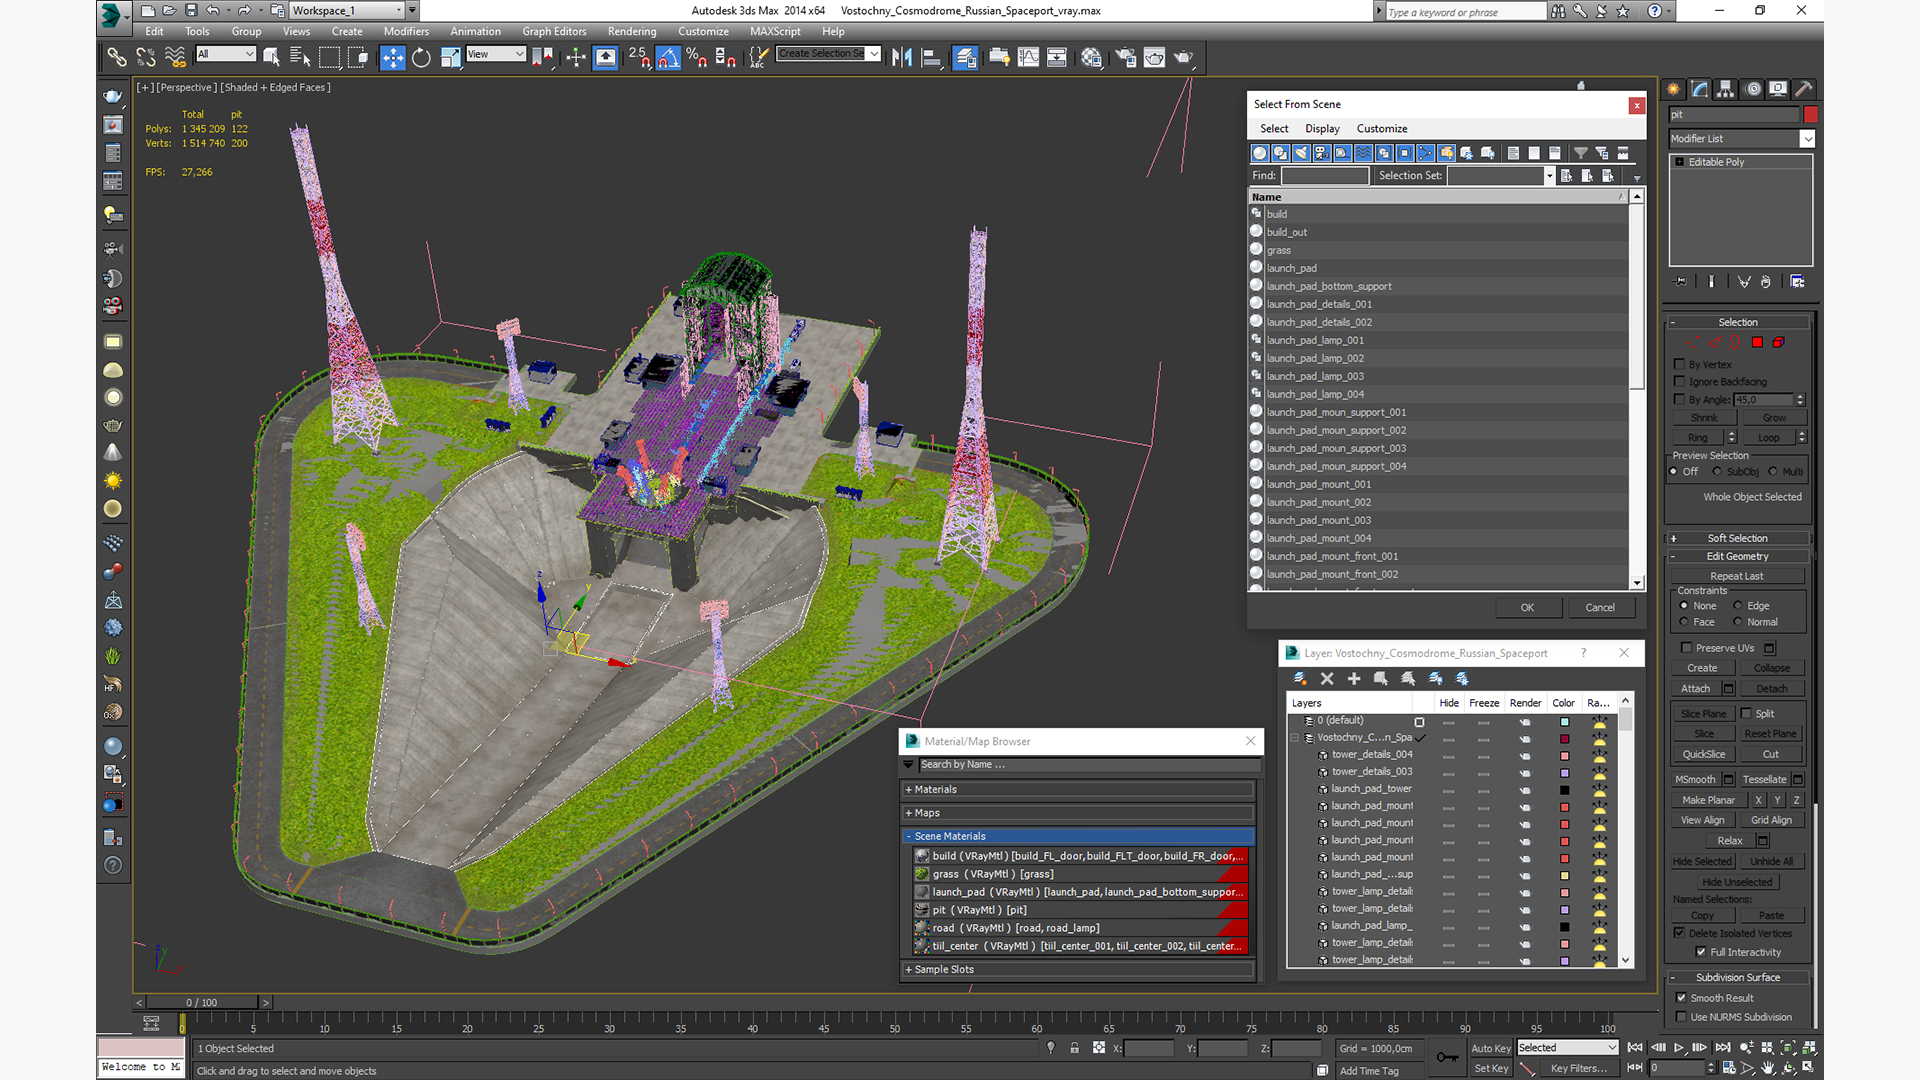Select Face constraint radio button
The height and width of the screenshot is (1080, 1920).
point(1684,622)
